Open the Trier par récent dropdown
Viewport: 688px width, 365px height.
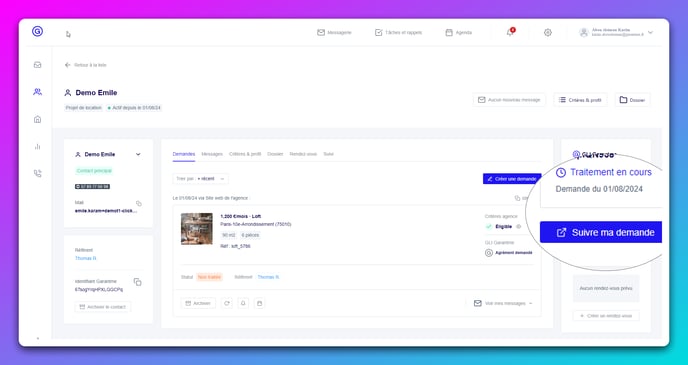(x=201, y=179)
